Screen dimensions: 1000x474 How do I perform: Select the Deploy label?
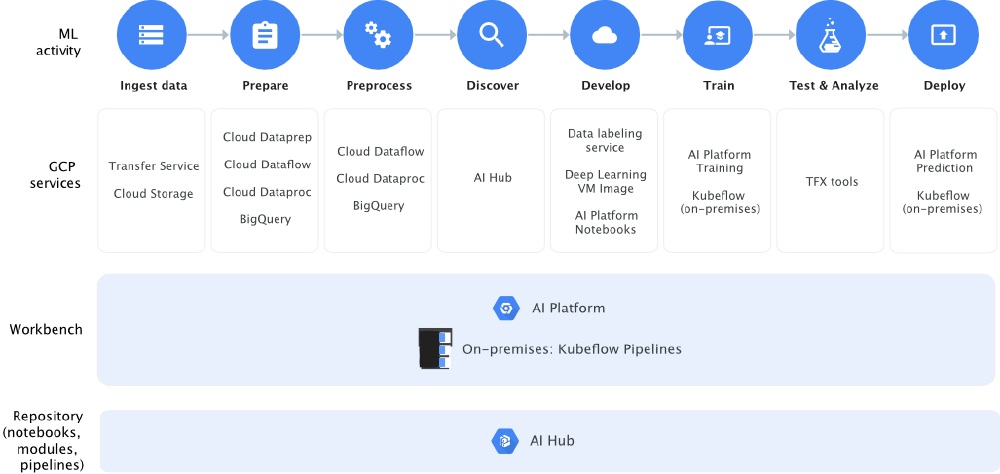coord(945,85)
